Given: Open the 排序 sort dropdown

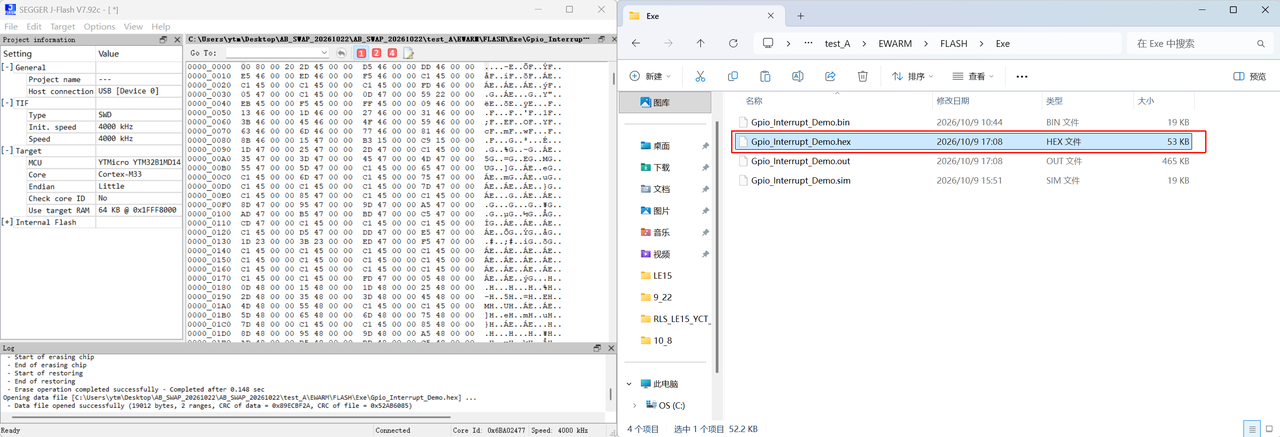Looking at the screenshot, I should tap(913, 76).
